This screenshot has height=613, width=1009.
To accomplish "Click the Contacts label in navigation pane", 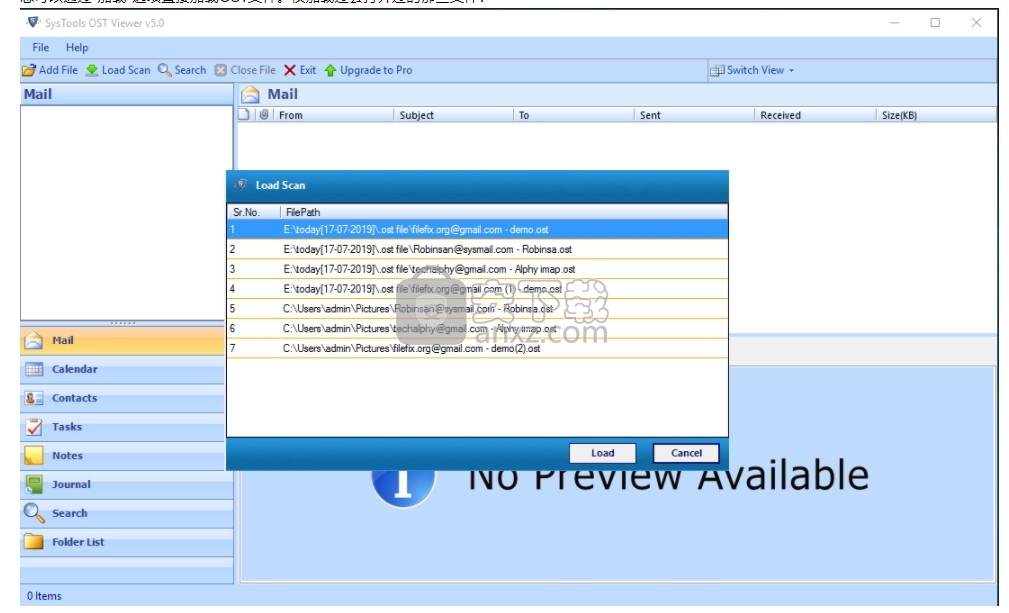I will coord(75,398).
